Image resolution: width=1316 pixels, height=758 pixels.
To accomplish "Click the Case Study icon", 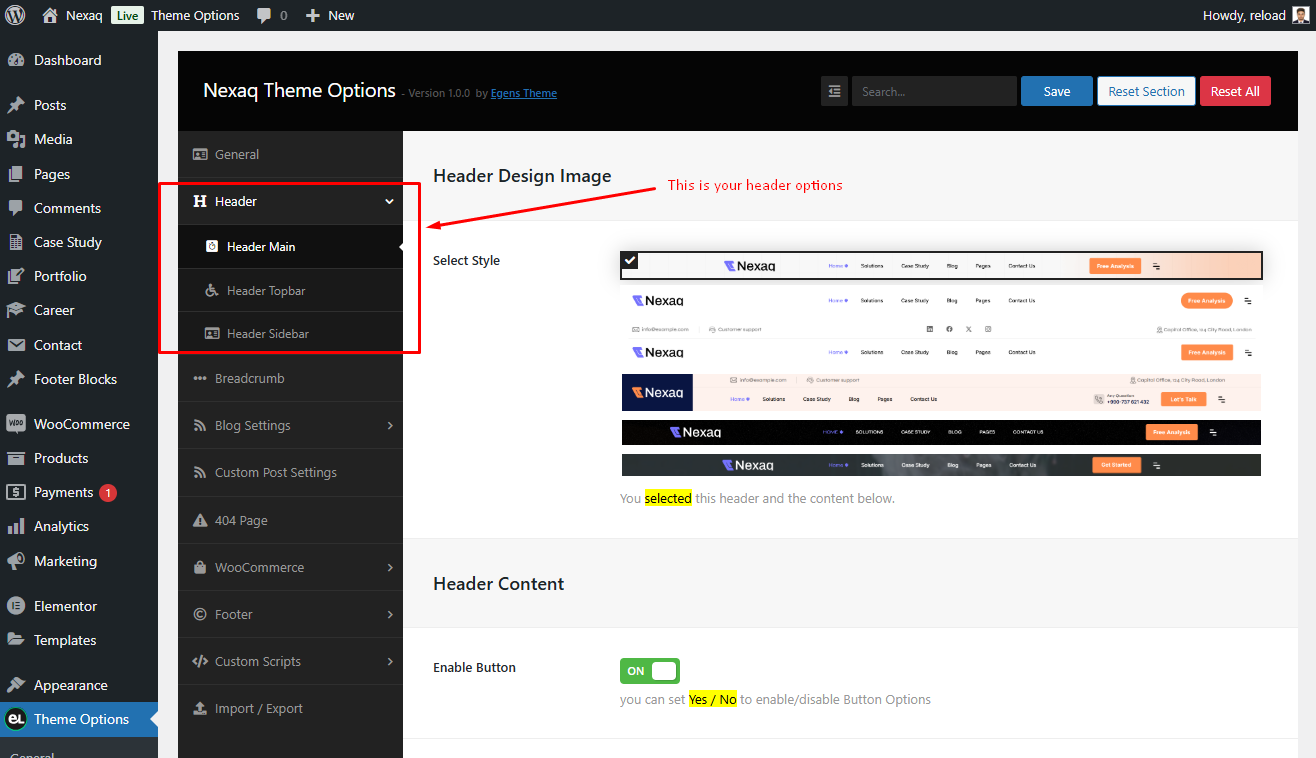I will [16, 242].
